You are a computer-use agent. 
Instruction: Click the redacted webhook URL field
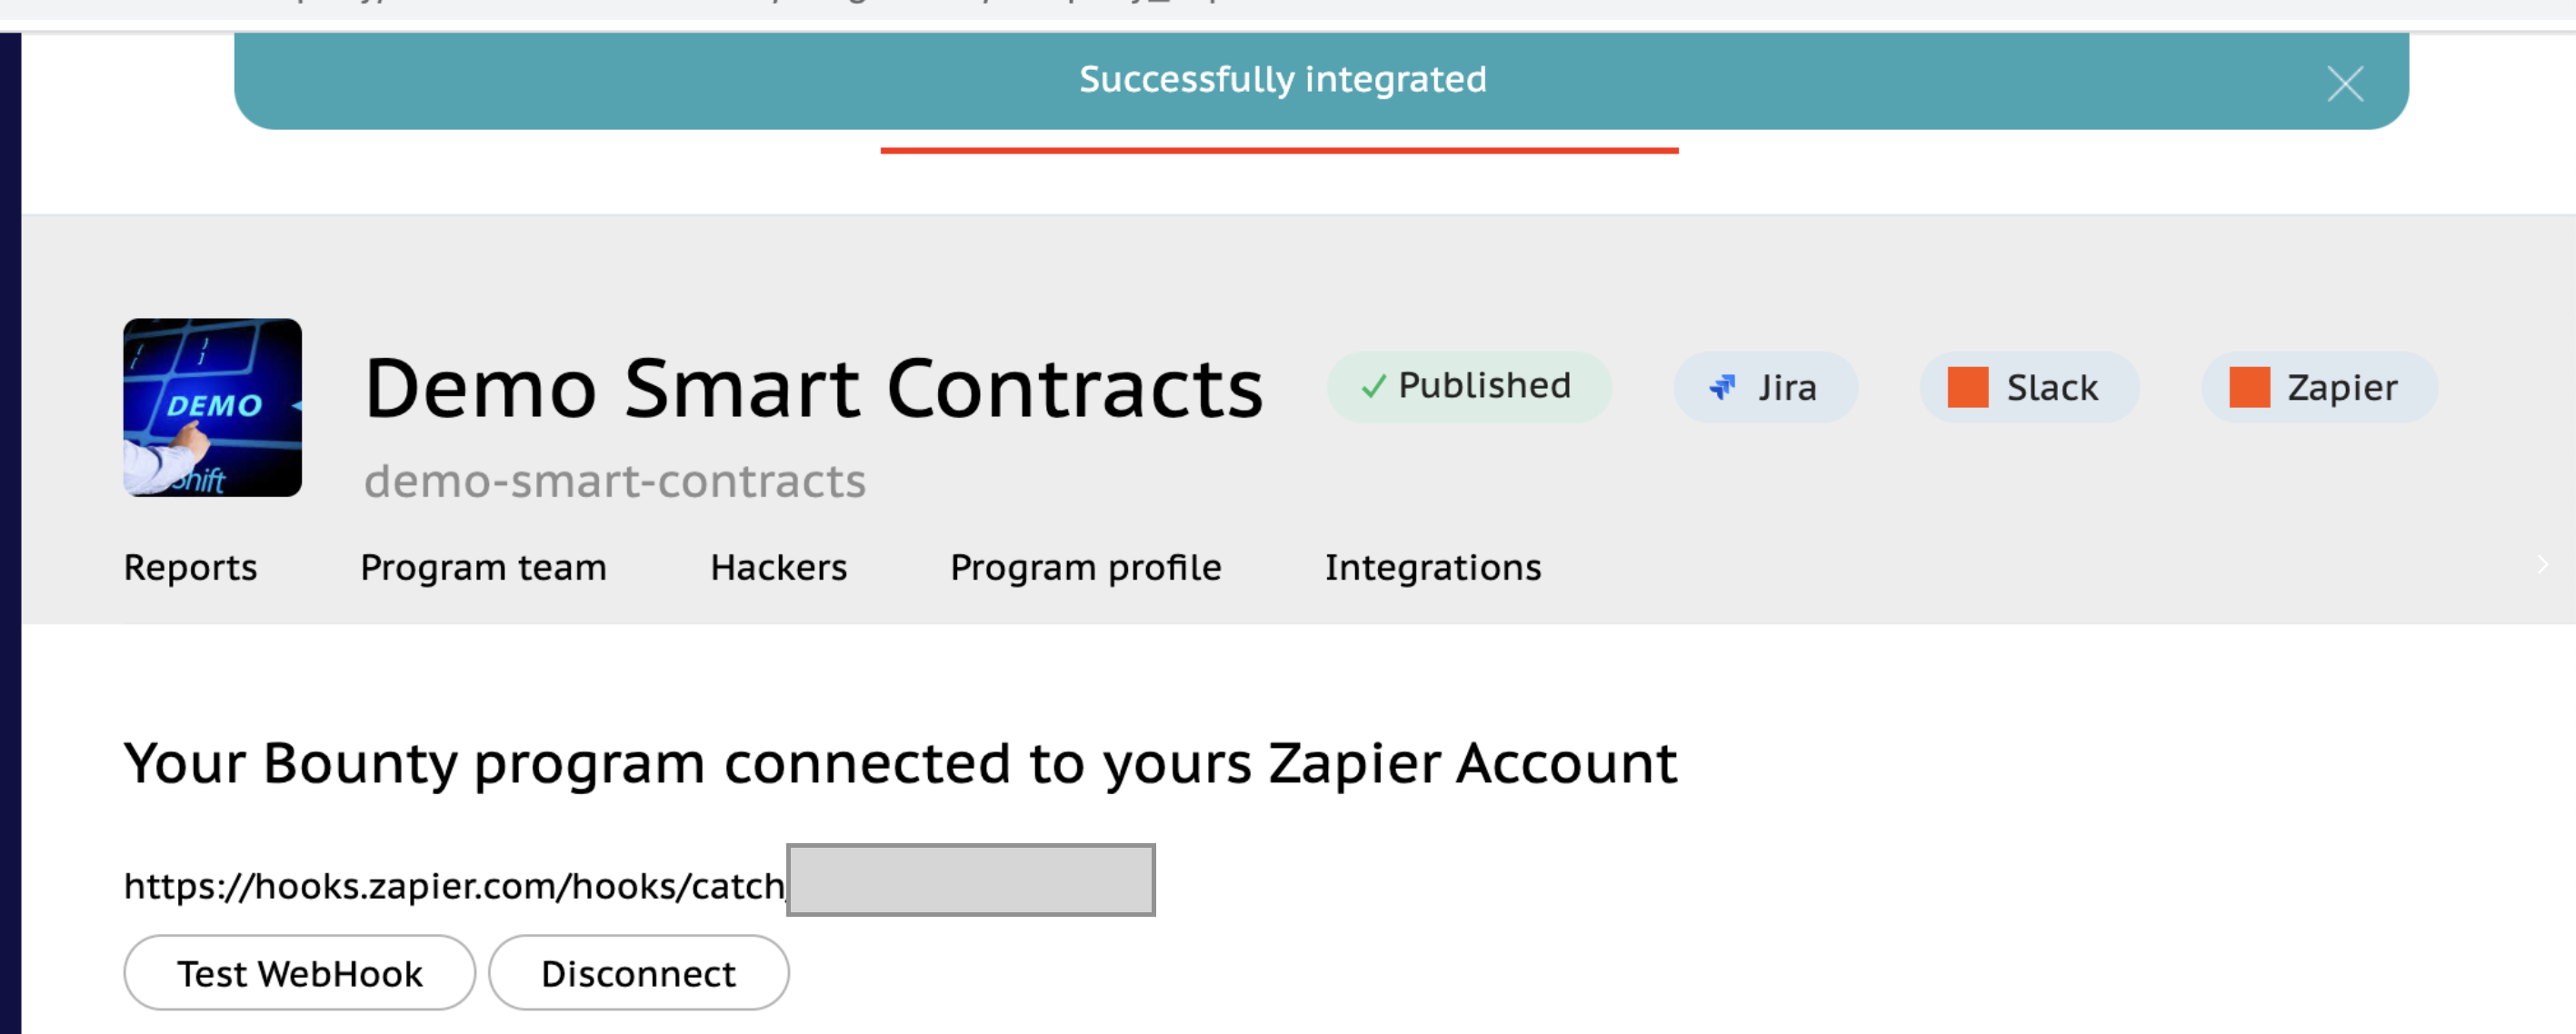click(970, 880)
